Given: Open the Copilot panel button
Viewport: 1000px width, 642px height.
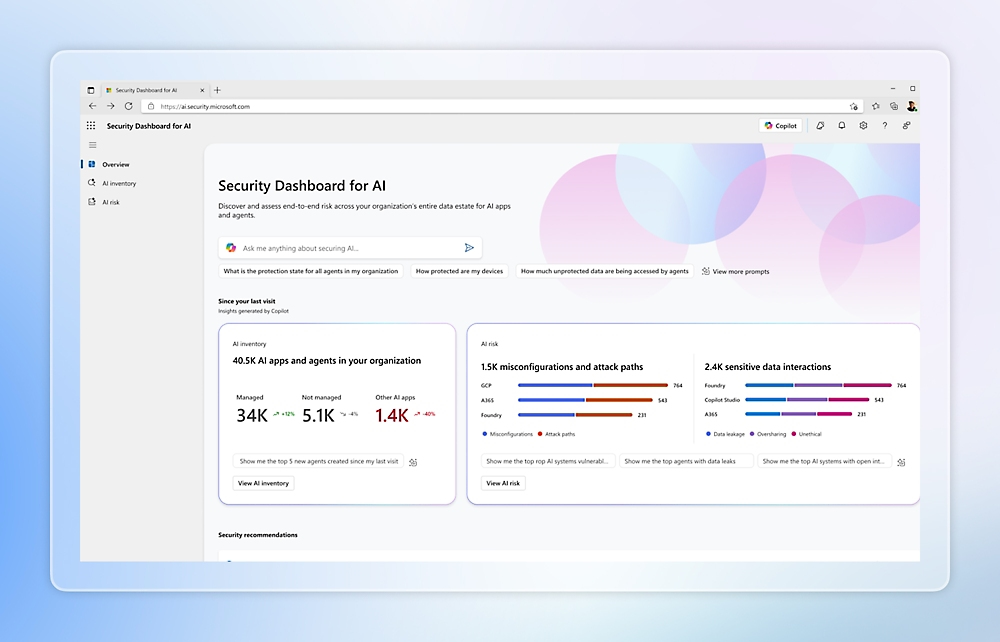Looking at the screenshot, I should pyautogui.click(x=781, y=126).
